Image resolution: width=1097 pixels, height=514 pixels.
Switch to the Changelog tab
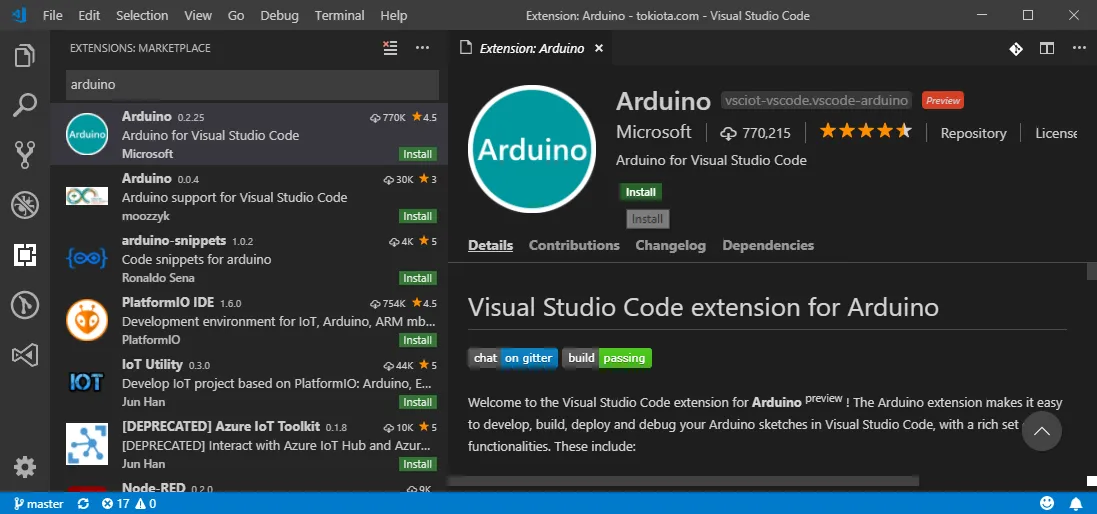pos(670,245)
